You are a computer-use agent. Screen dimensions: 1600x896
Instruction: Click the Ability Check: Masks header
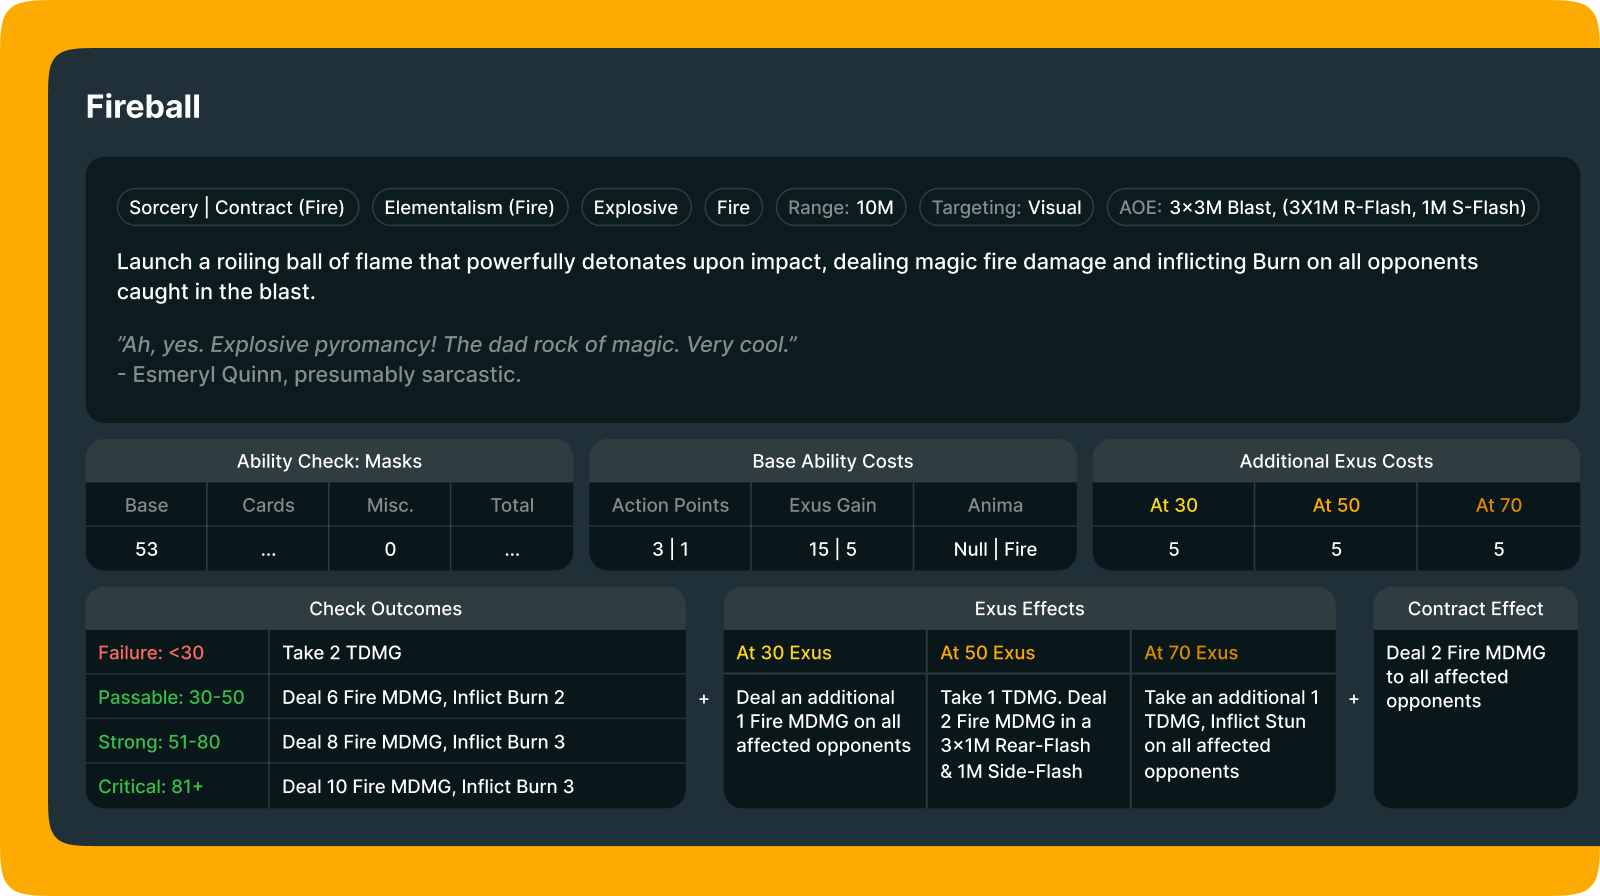pyautogui.click(x=329, y=461)
